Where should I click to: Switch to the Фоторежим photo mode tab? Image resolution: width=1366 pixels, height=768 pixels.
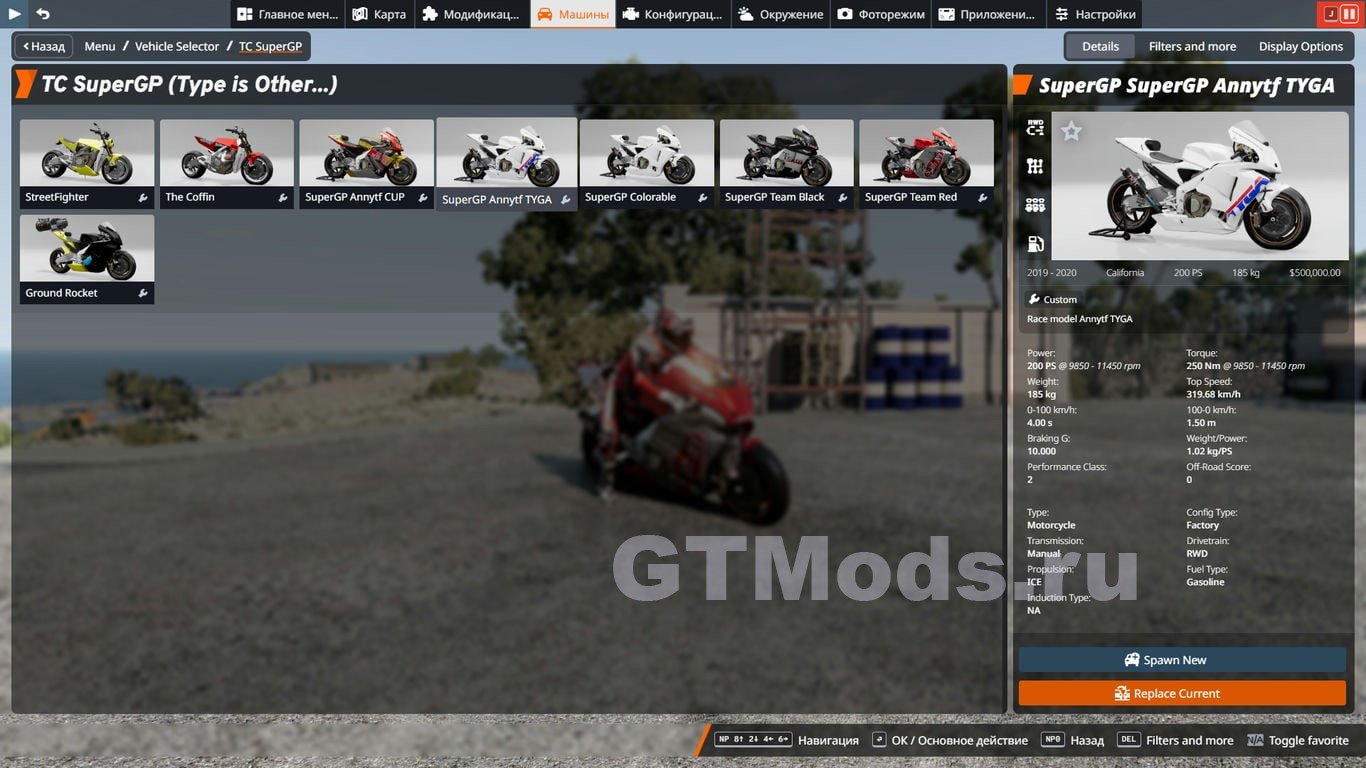880,14
